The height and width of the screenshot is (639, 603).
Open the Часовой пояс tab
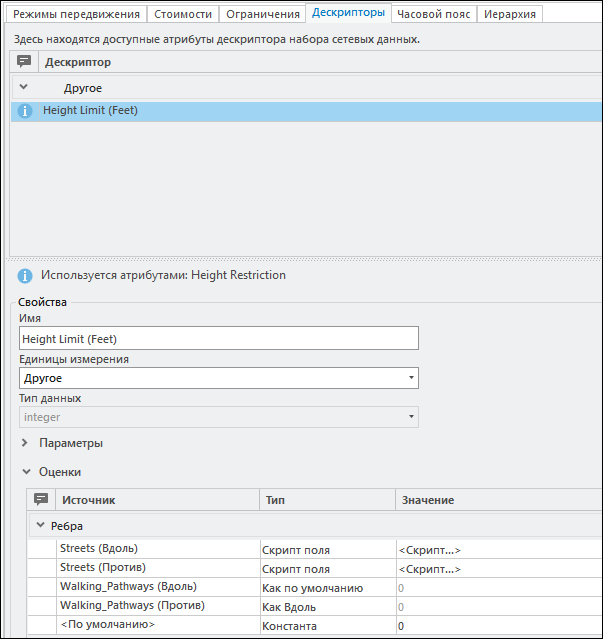(433, 14)
